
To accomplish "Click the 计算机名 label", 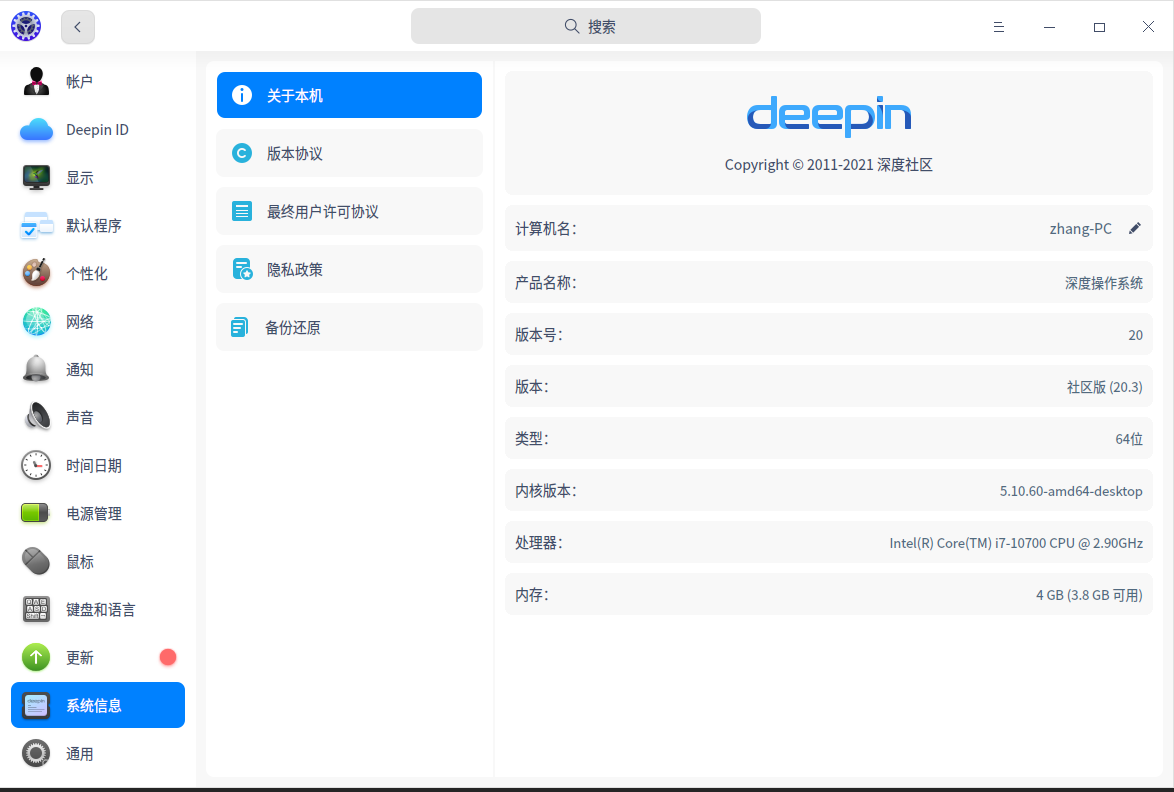I will [x=545, y=228].
